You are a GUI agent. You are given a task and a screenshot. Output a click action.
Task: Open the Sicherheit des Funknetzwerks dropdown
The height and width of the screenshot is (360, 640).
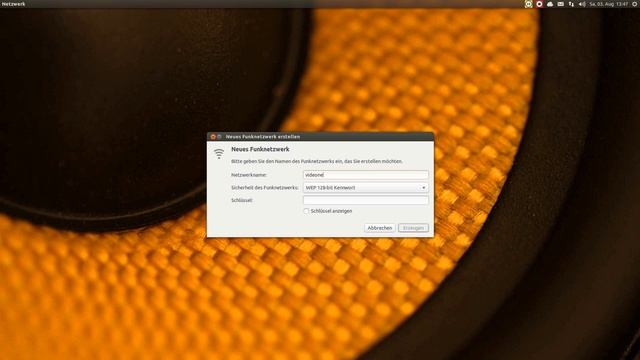366,188
